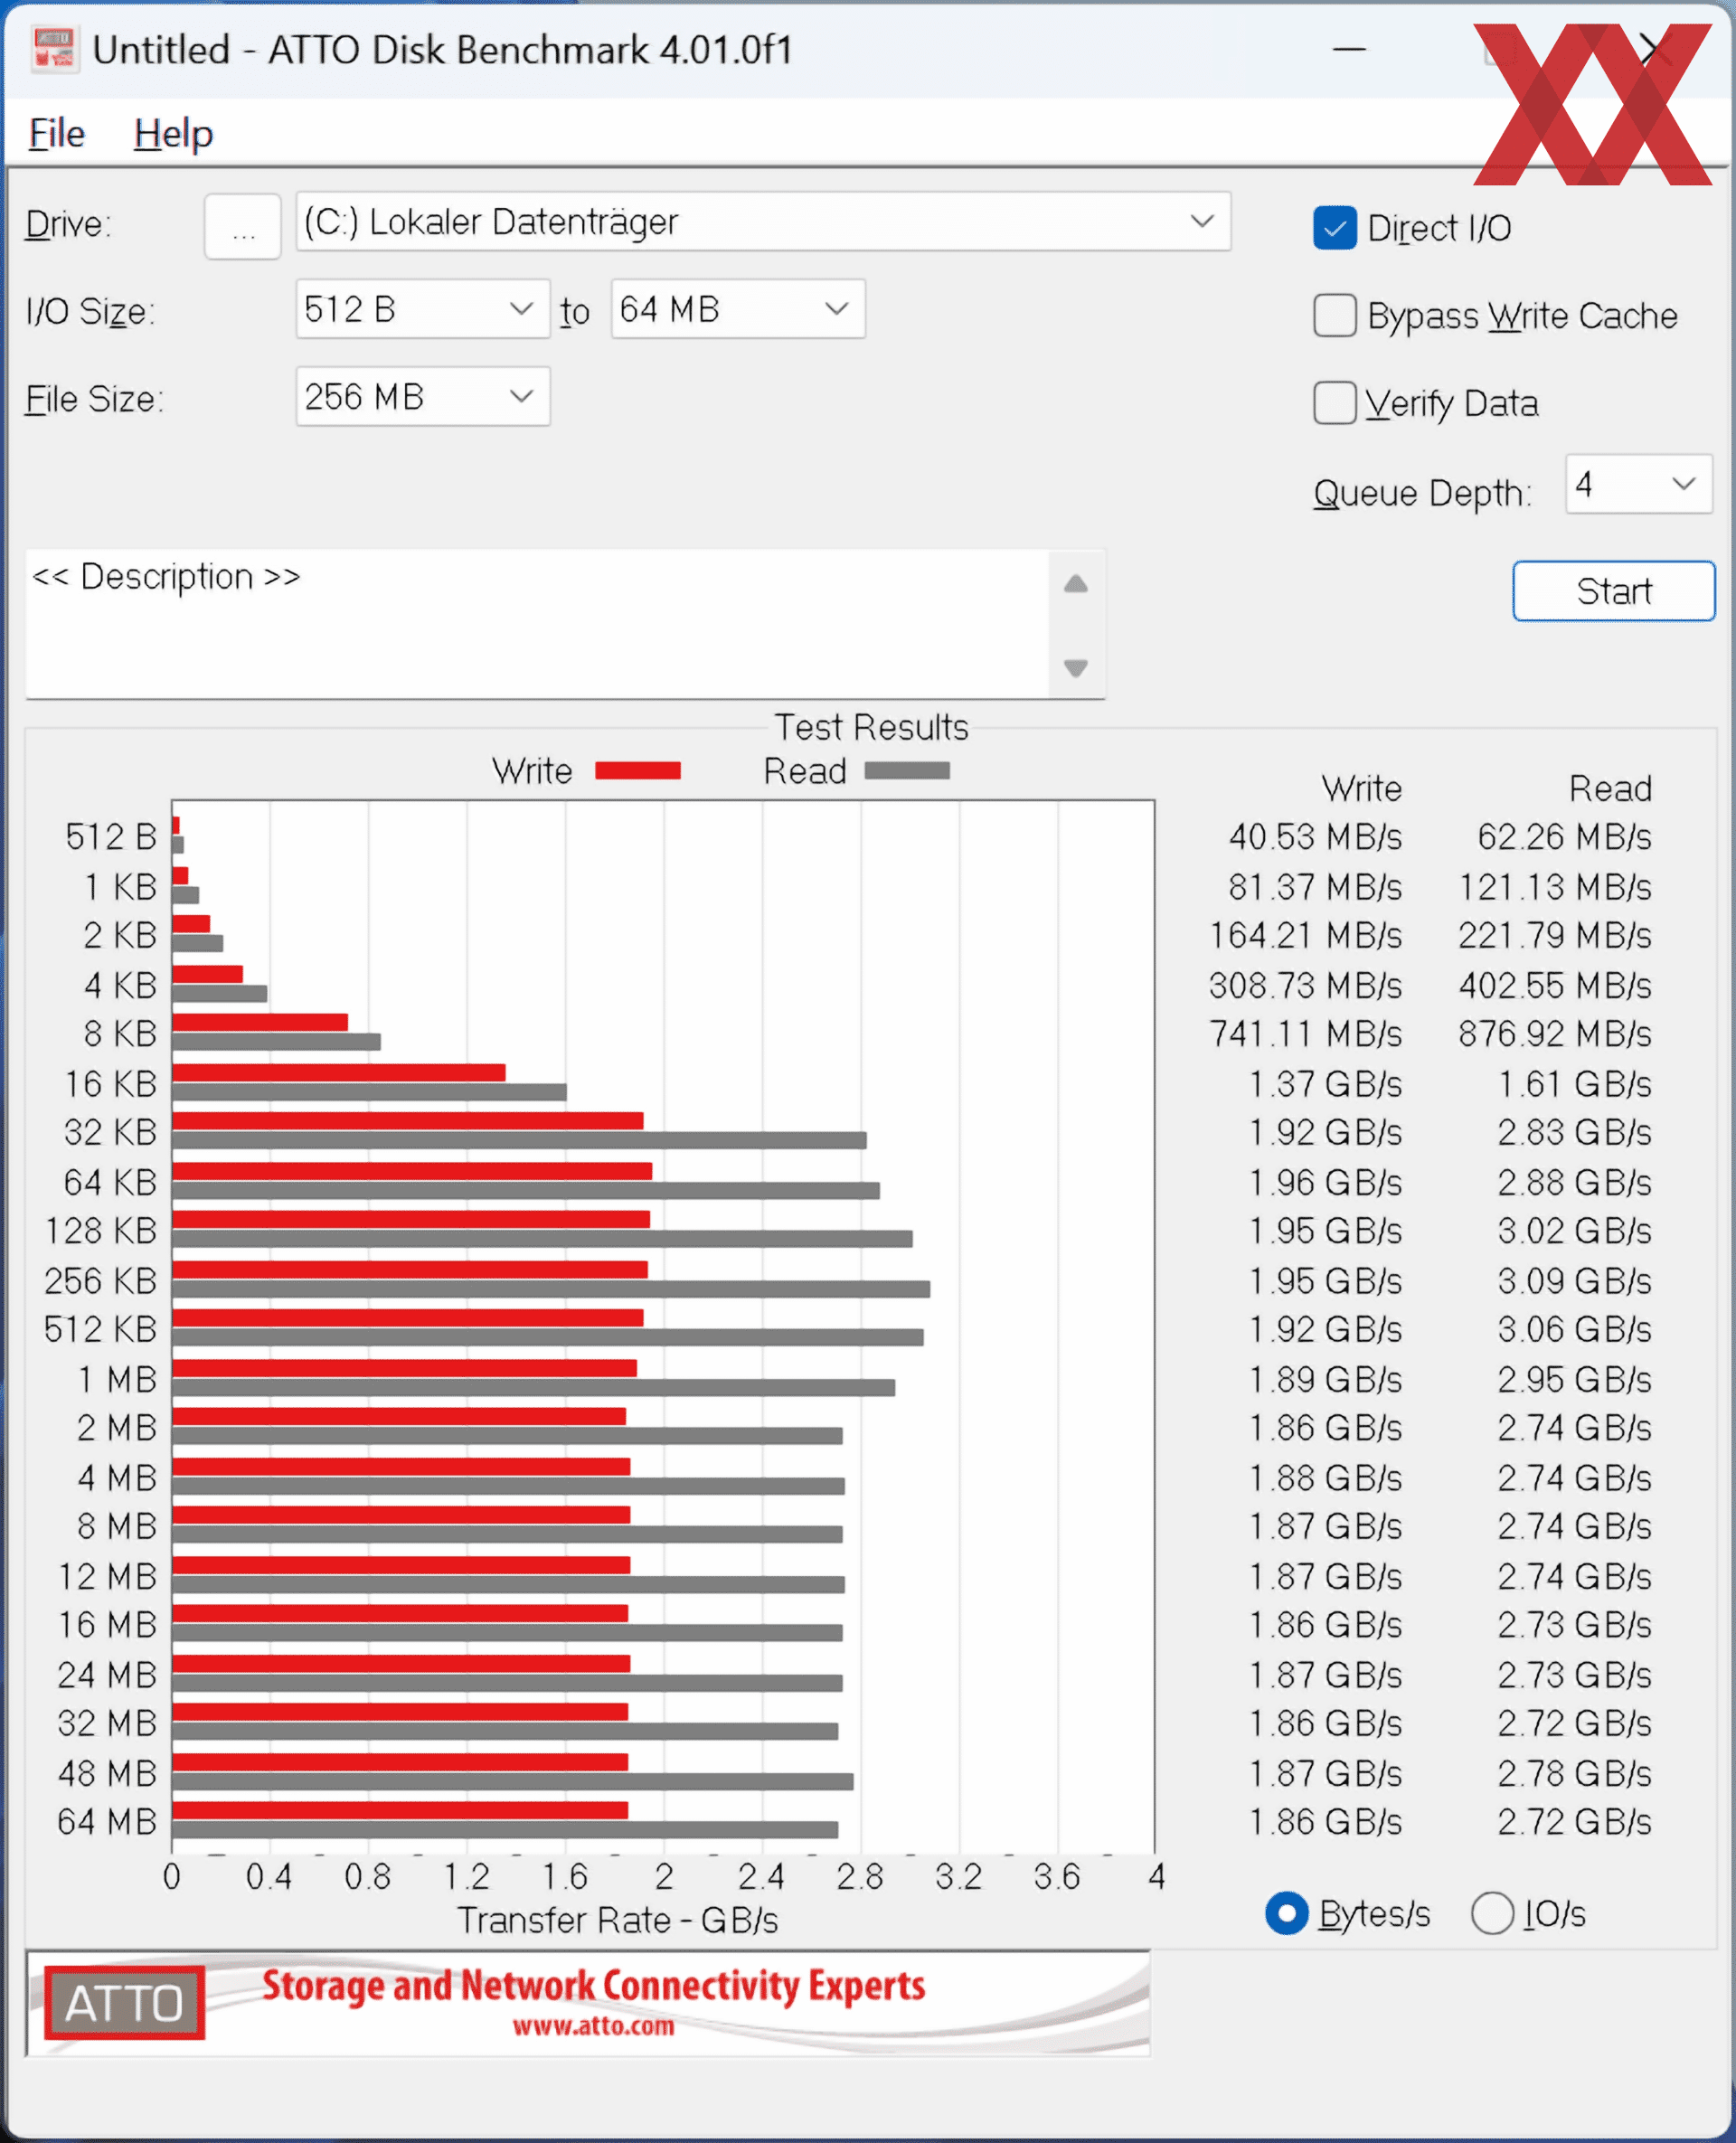Click the 3.09 GB/s read value
Image resolution: width=1736 pixels, height=2143 pixels.
pos(1574,1281)
